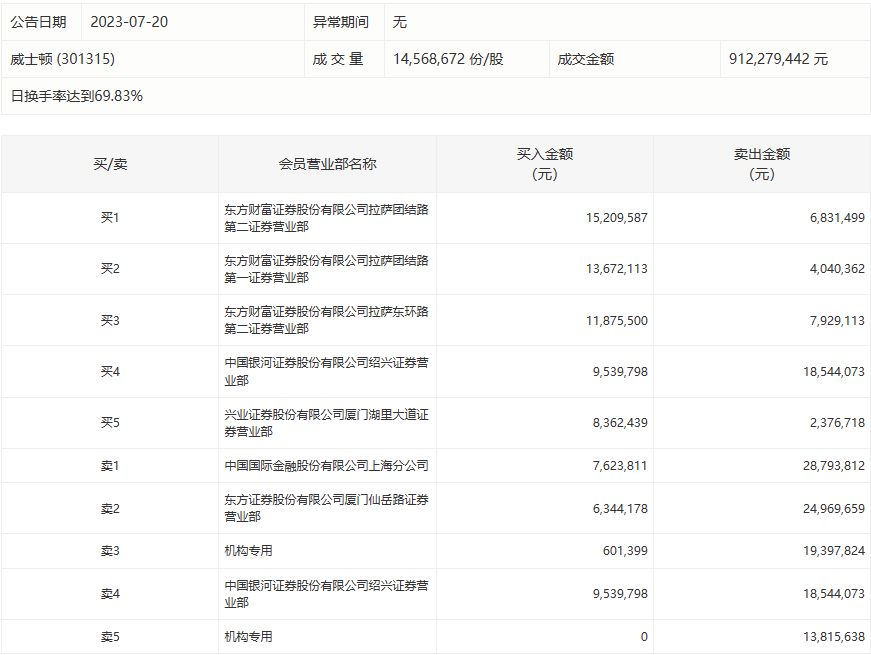Click 中国银河证券绍兴证券营业部 in 买4 row
Screen dimensions: 871x655
pos(326,372)
